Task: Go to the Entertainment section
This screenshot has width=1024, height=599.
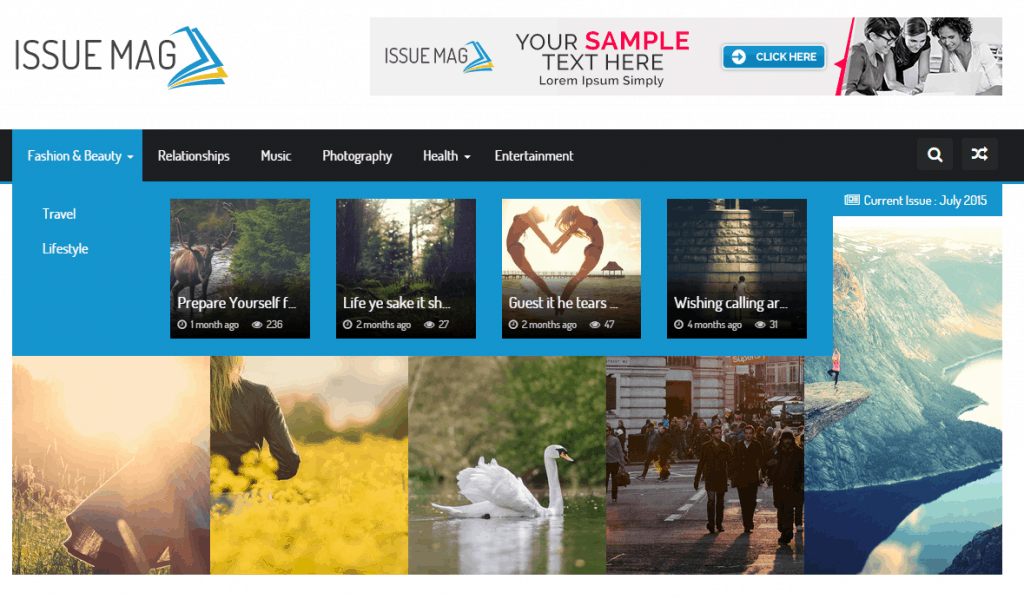Action: point(534,155)
